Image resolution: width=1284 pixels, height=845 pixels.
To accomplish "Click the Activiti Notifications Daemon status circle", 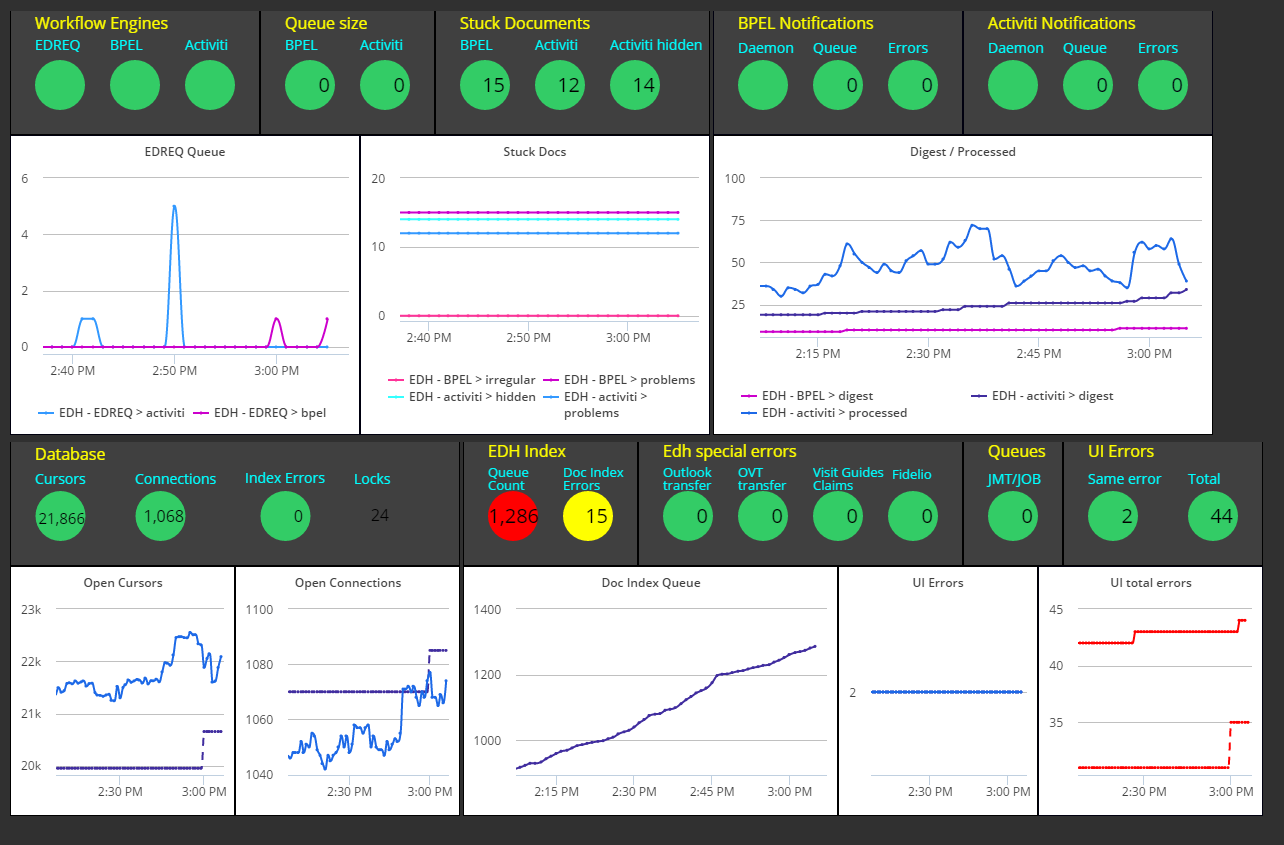I will click(1013, 85).
